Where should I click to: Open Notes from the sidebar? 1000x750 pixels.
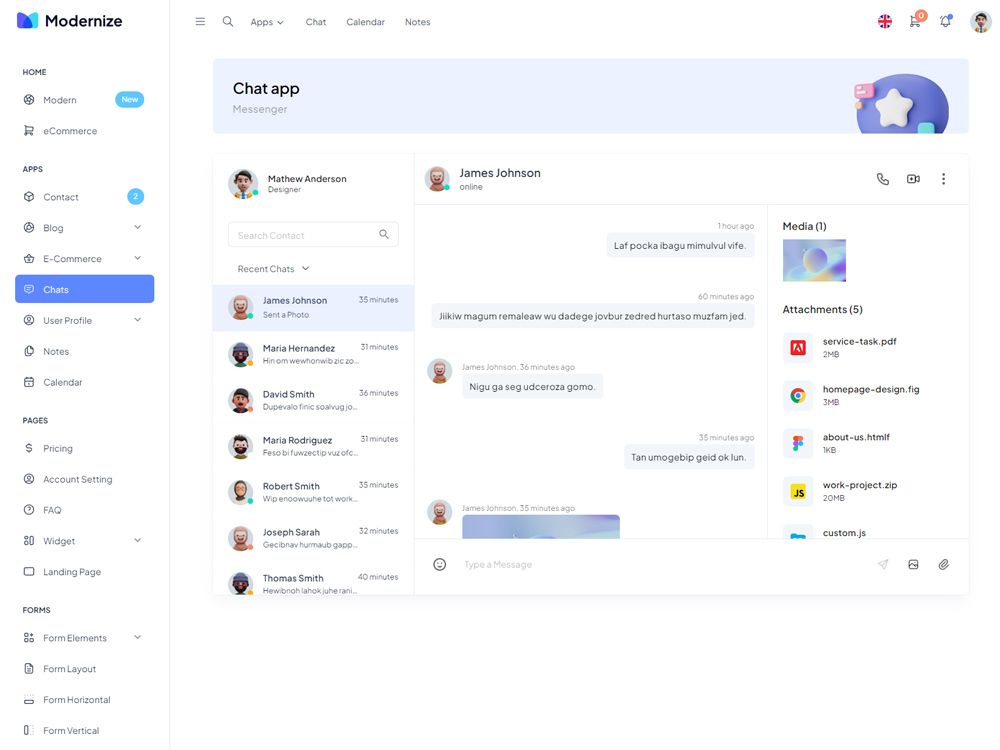[56, 351]
